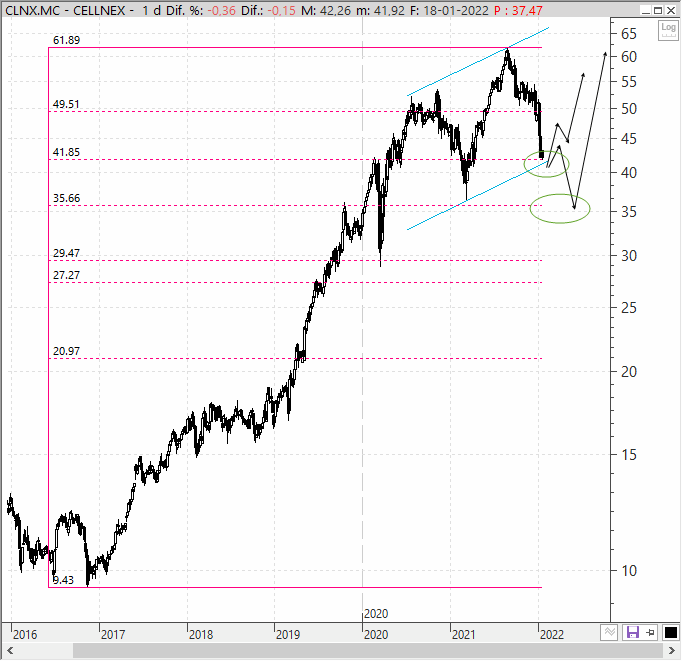Click the 29.47 Fibonacci level label

[67, 253]
